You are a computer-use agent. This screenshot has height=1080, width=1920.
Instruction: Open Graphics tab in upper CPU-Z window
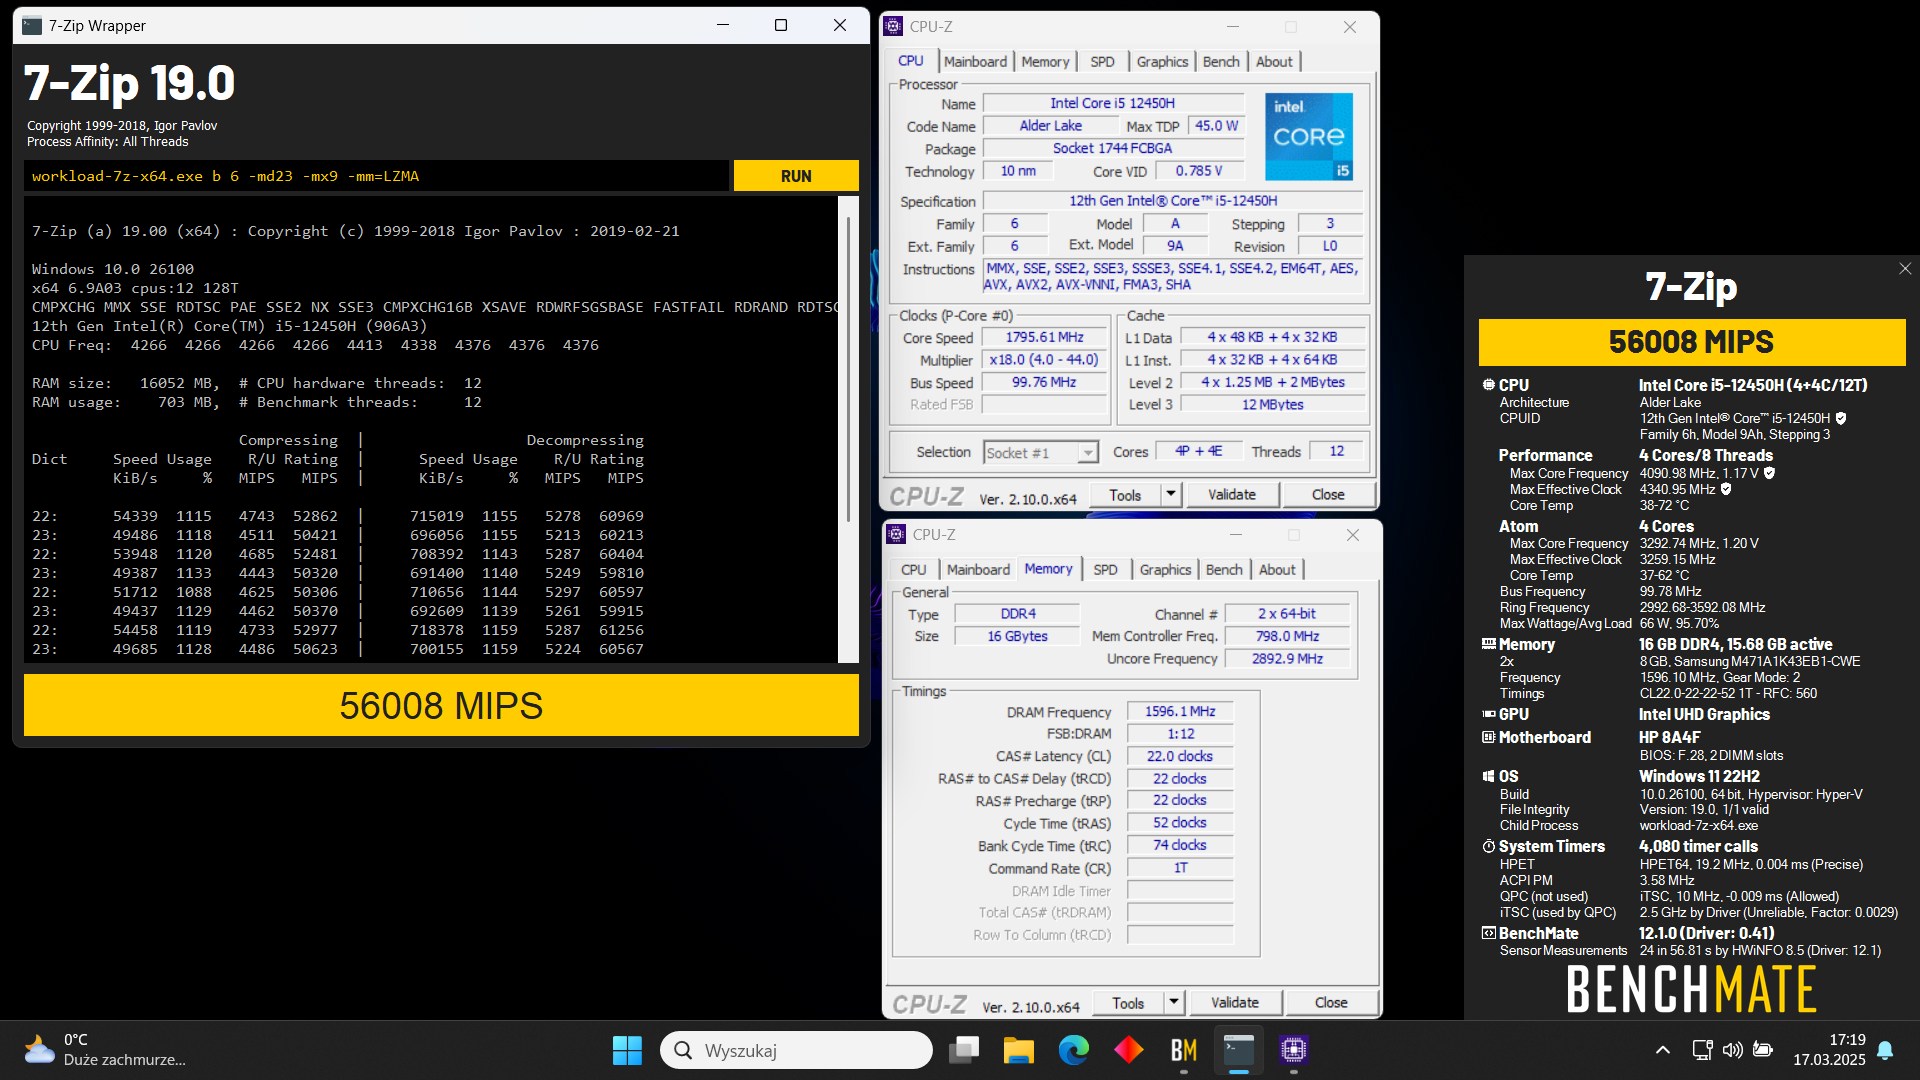click(1162, 62)
